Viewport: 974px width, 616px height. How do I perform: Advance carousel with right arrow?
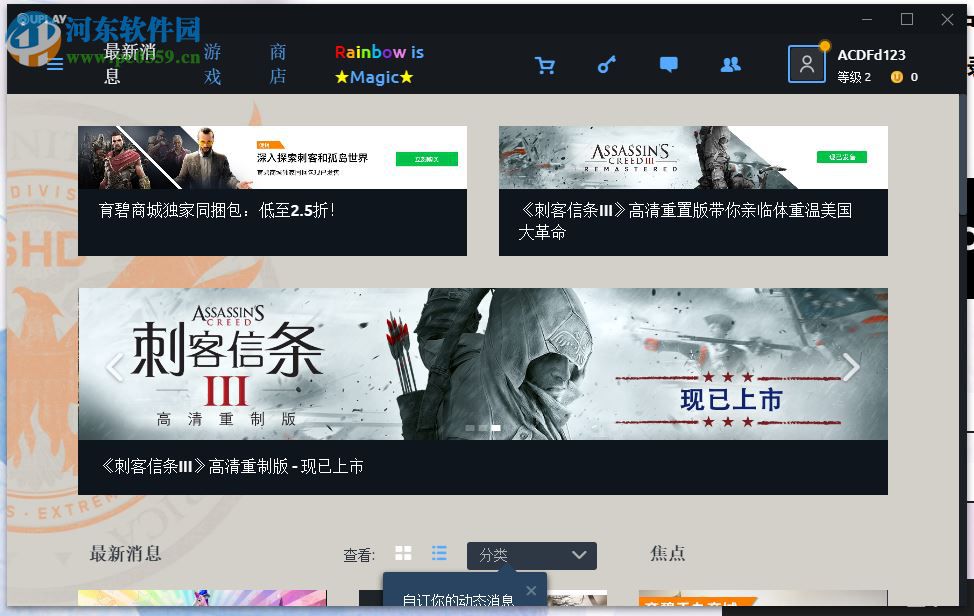pyautogui.click(x=849, y=368)
